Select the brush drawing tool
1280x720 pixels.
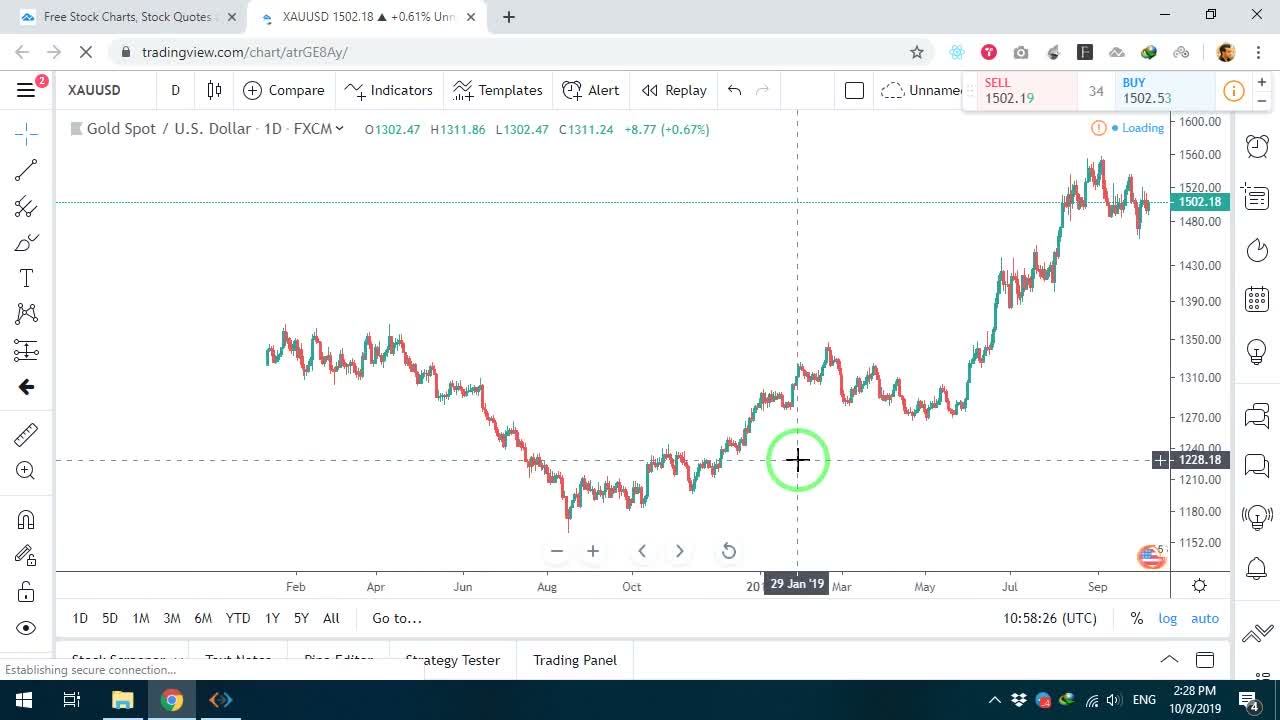pyautogui.click(x=26, y=243)
